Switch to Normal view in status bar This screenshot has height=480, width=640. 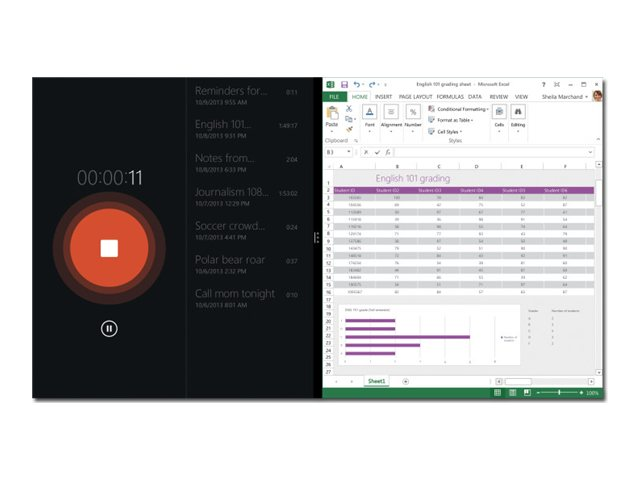click(x=497, y=393)
